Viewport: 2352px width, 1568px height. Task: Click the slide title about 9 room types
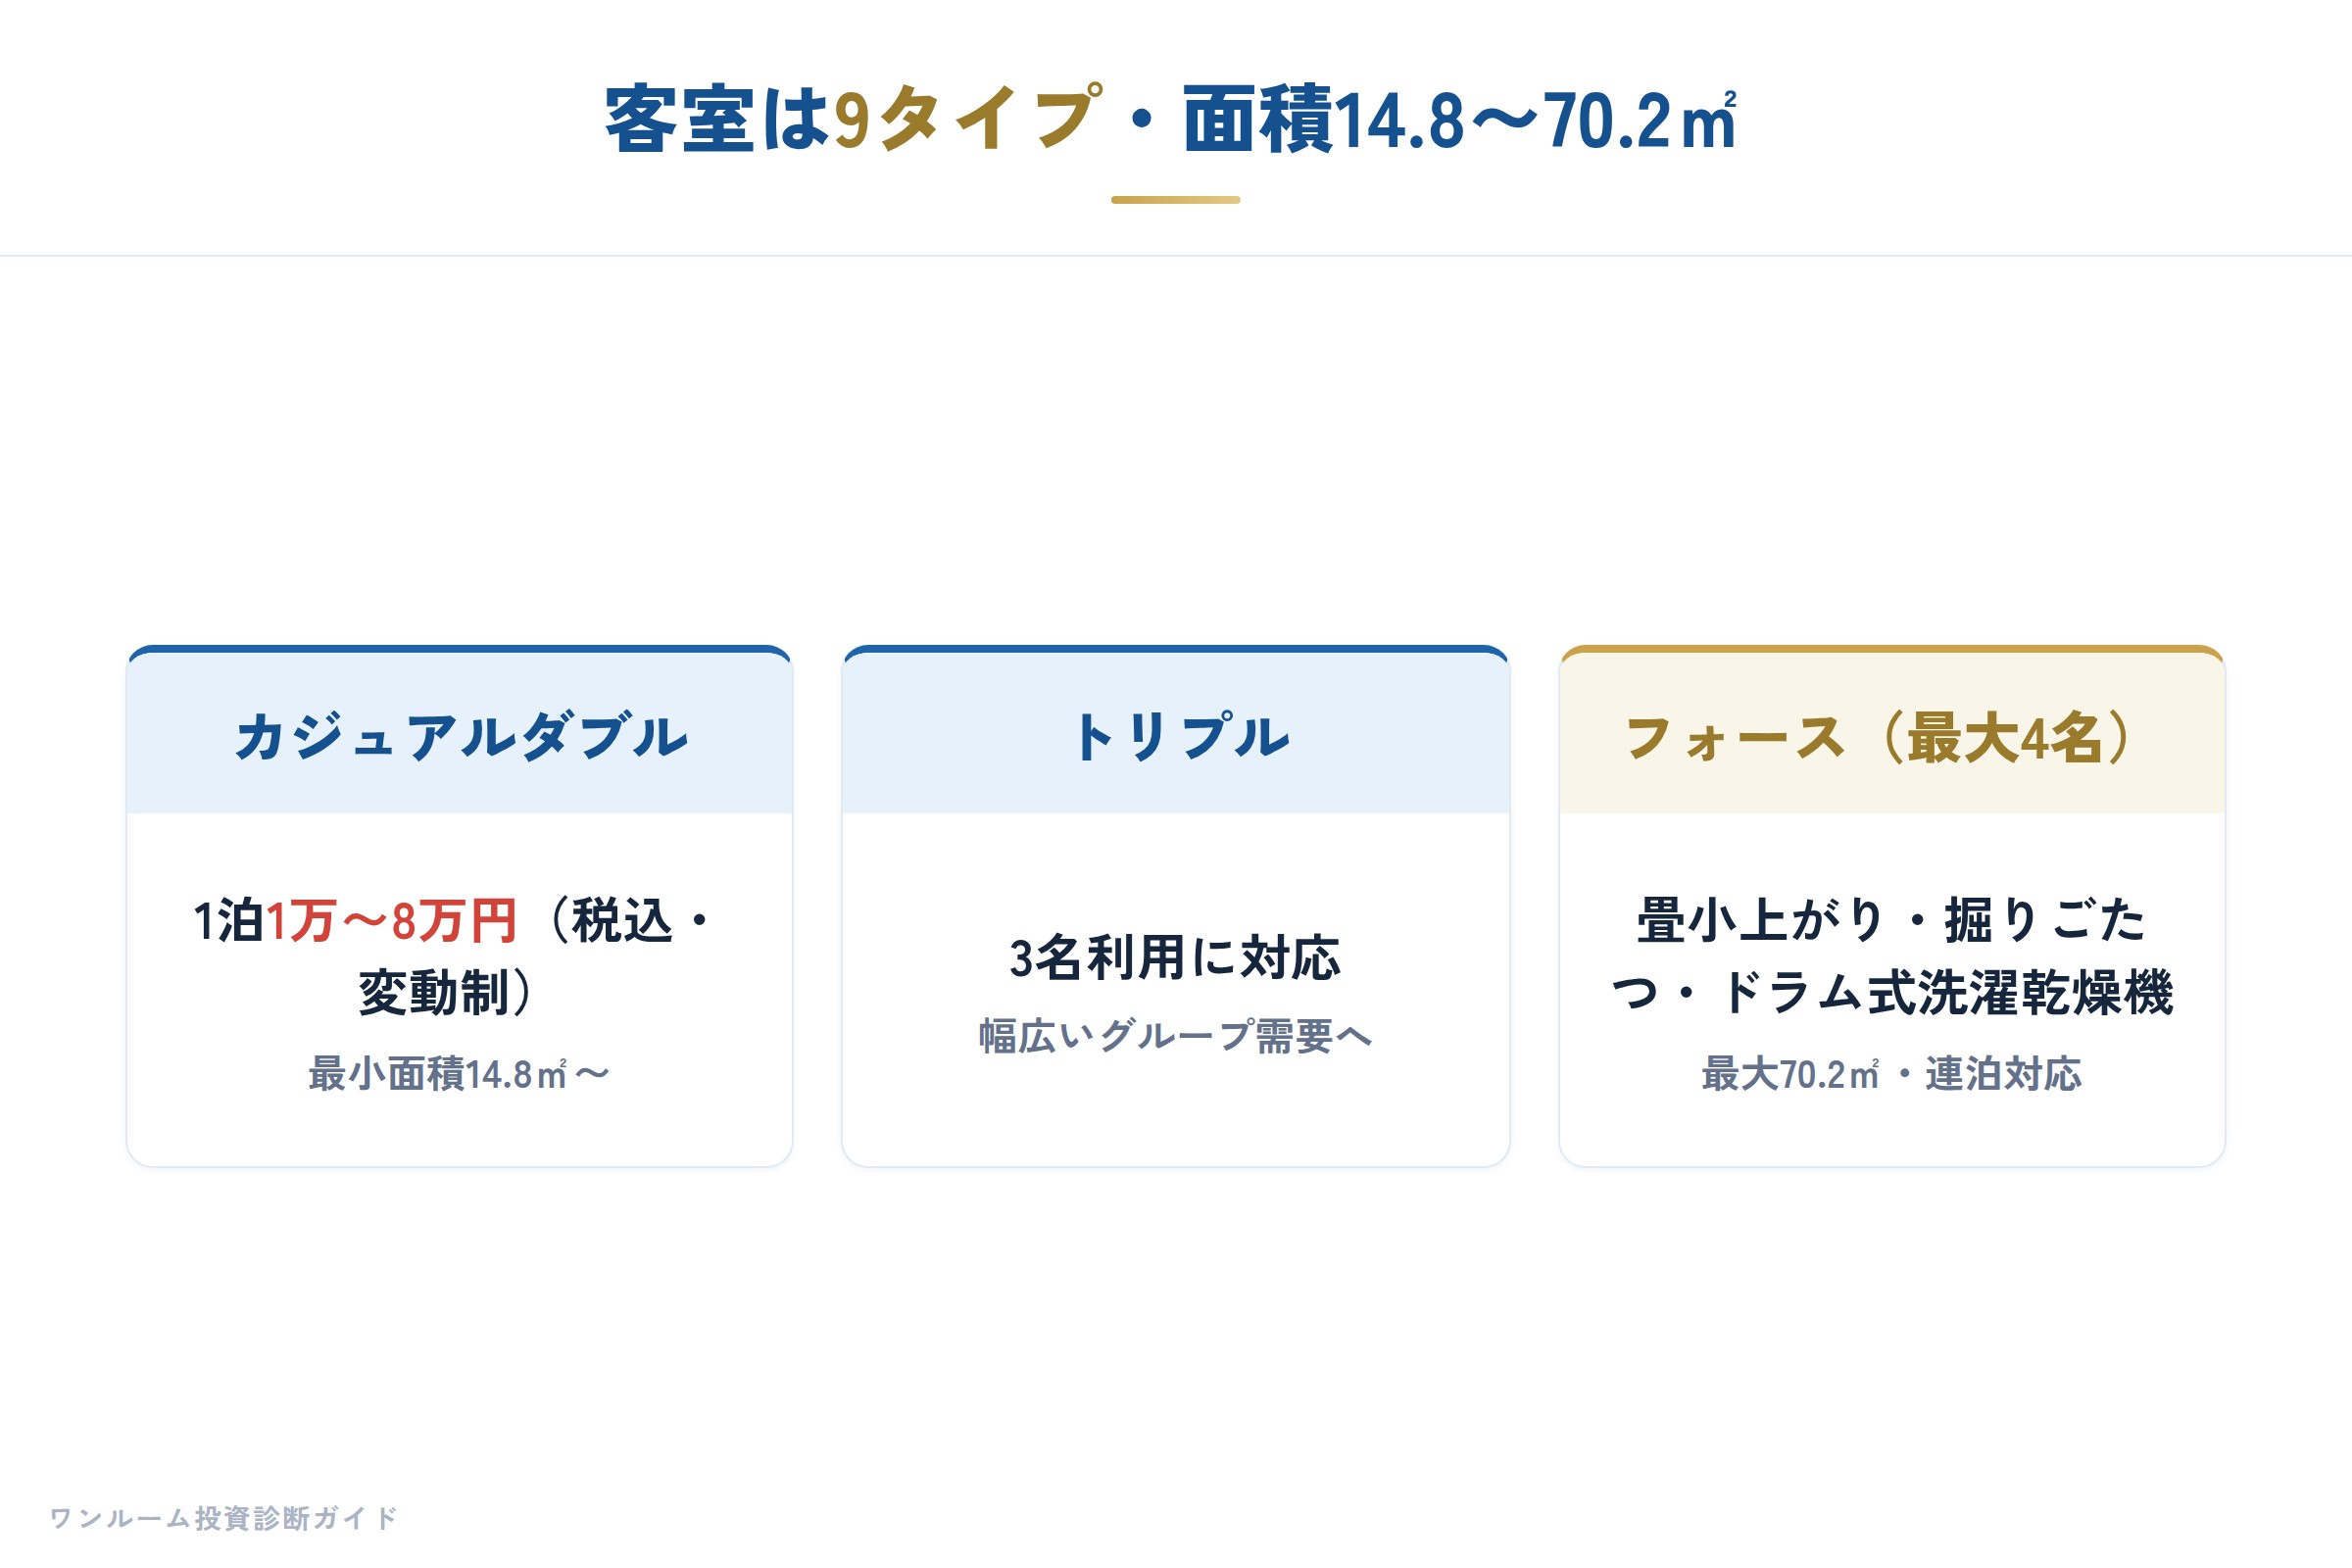point(1172,120)
